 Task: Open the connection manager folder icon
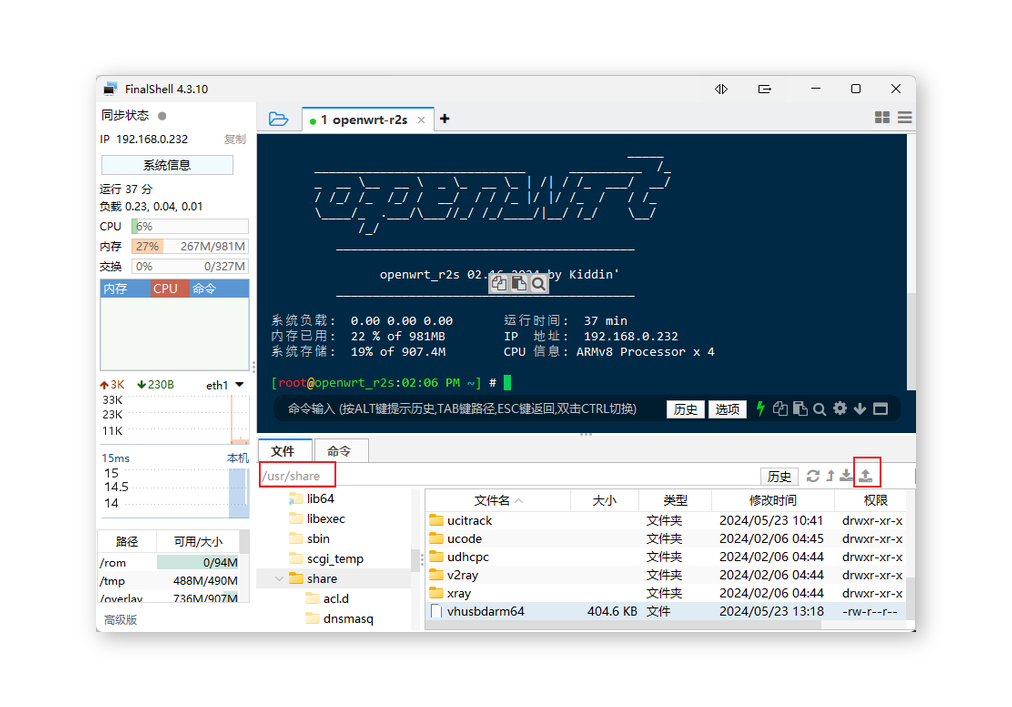pos(278,119)
